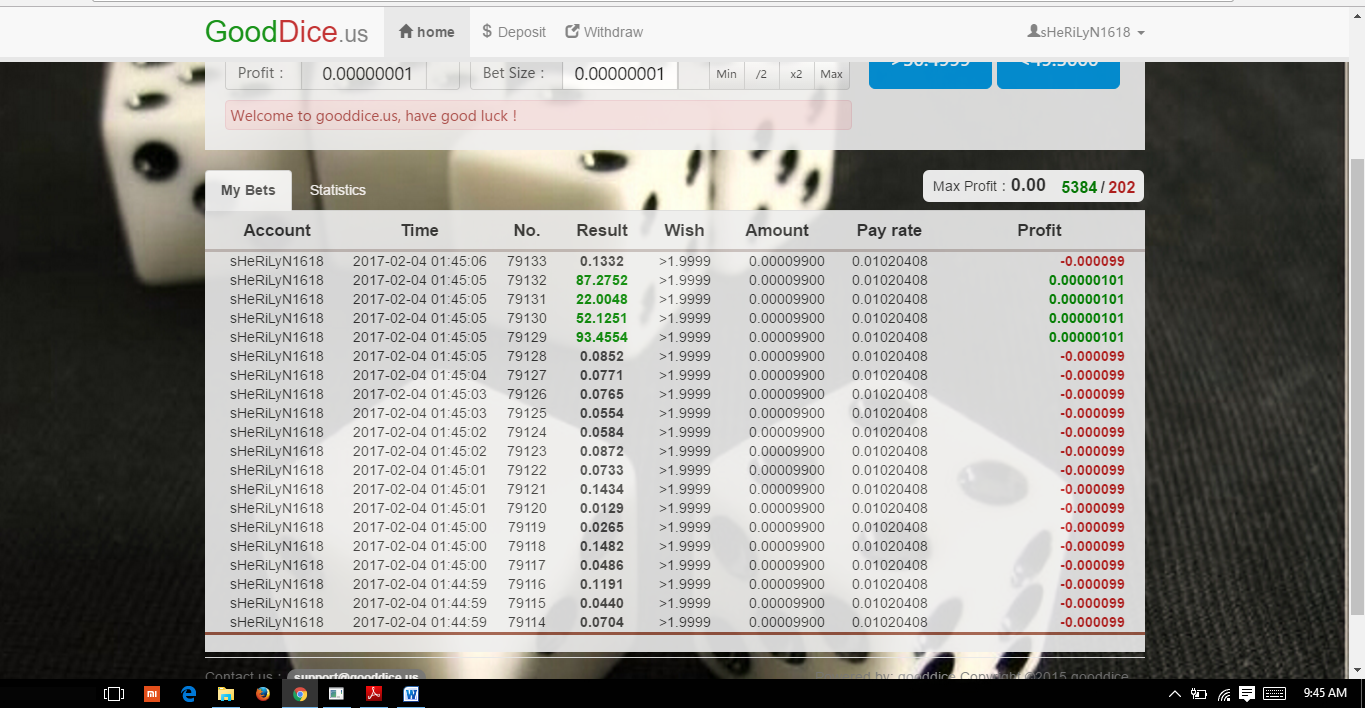Click the red loss count 202

point(1121,187)
